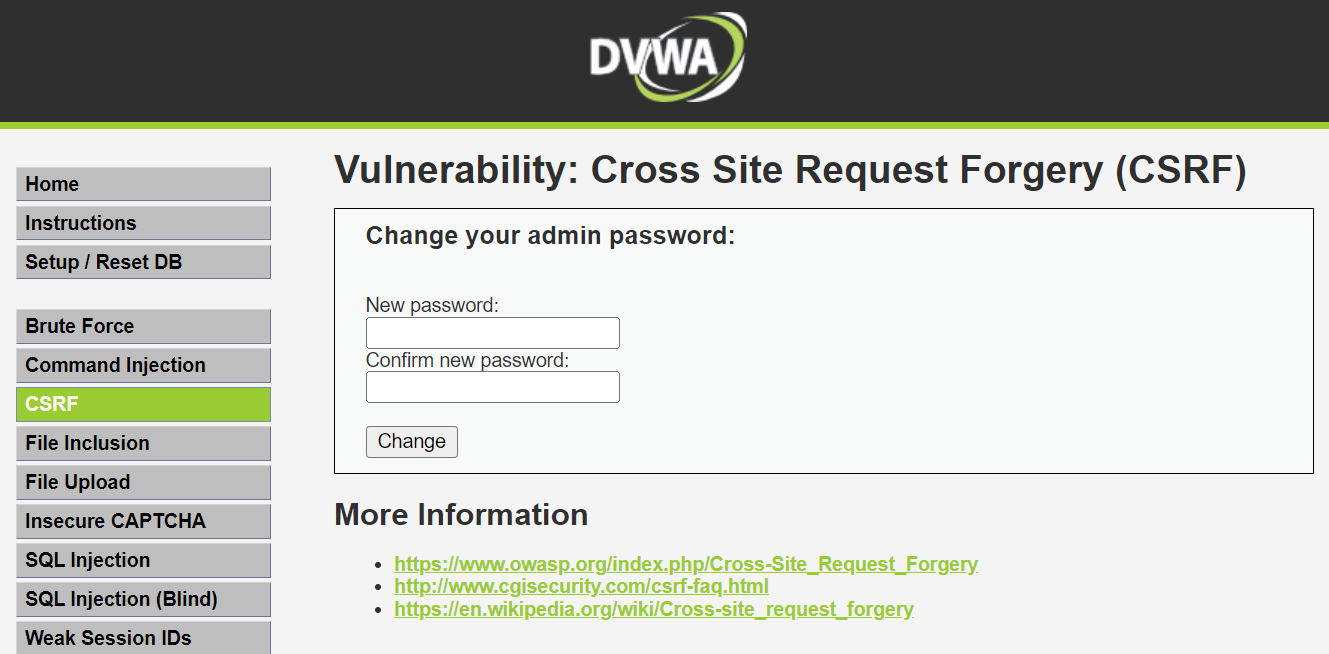Open Weak Session IDs page
Image resolution: width=1329 pixels, height=654 pixels.
coord(143,638)
